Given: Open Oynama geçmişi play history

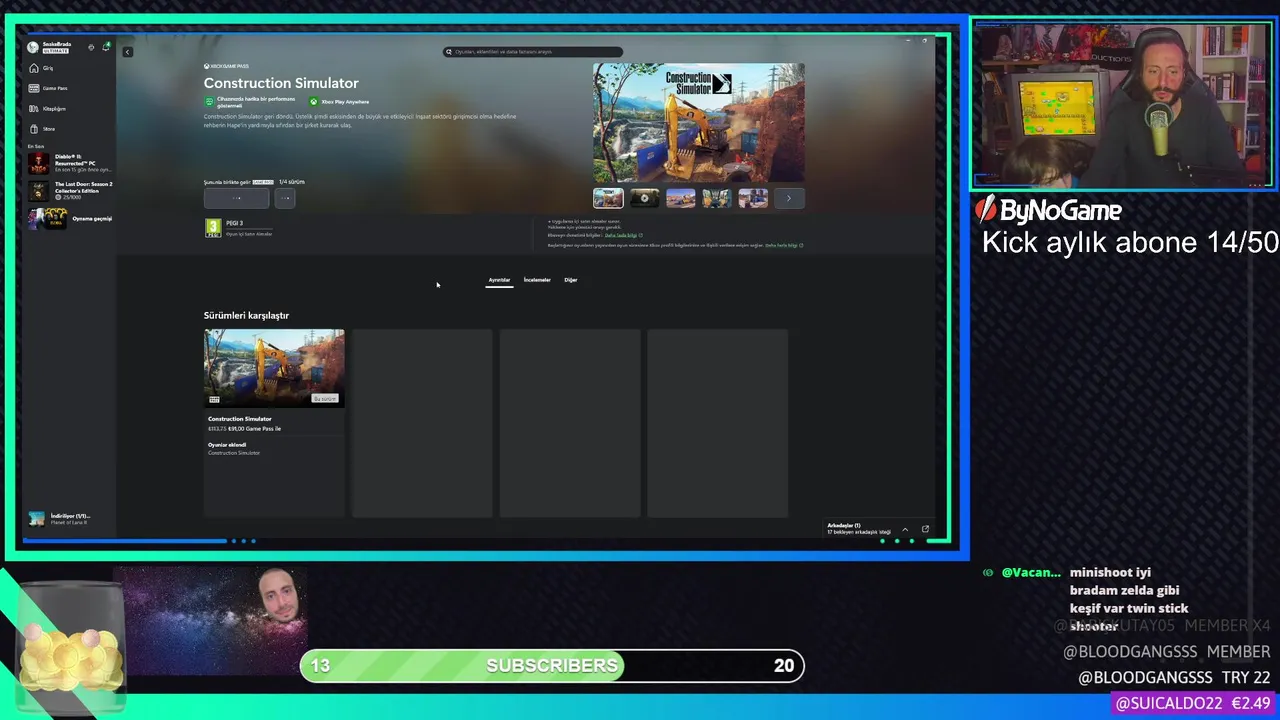Looking at the screenshot, I should pos(70,218).
